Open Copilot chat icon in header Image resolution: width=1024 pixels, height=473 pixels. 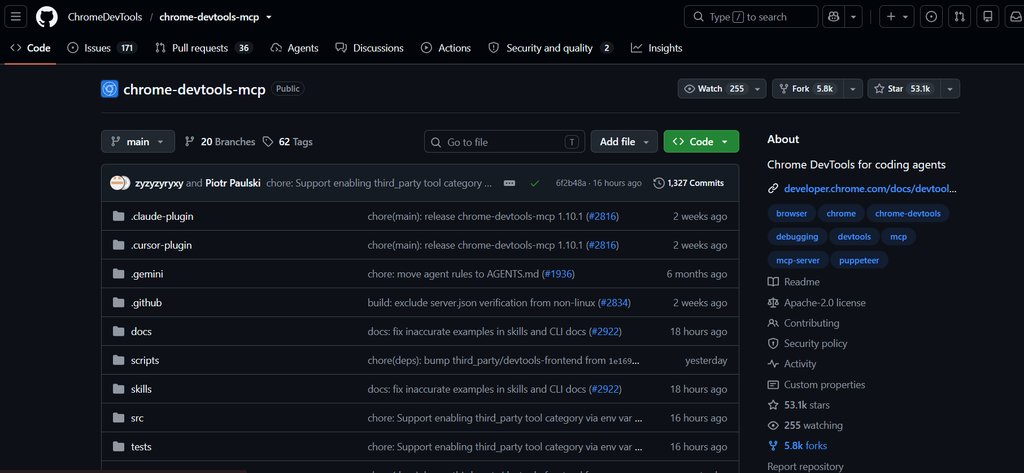tap(833, 17)
